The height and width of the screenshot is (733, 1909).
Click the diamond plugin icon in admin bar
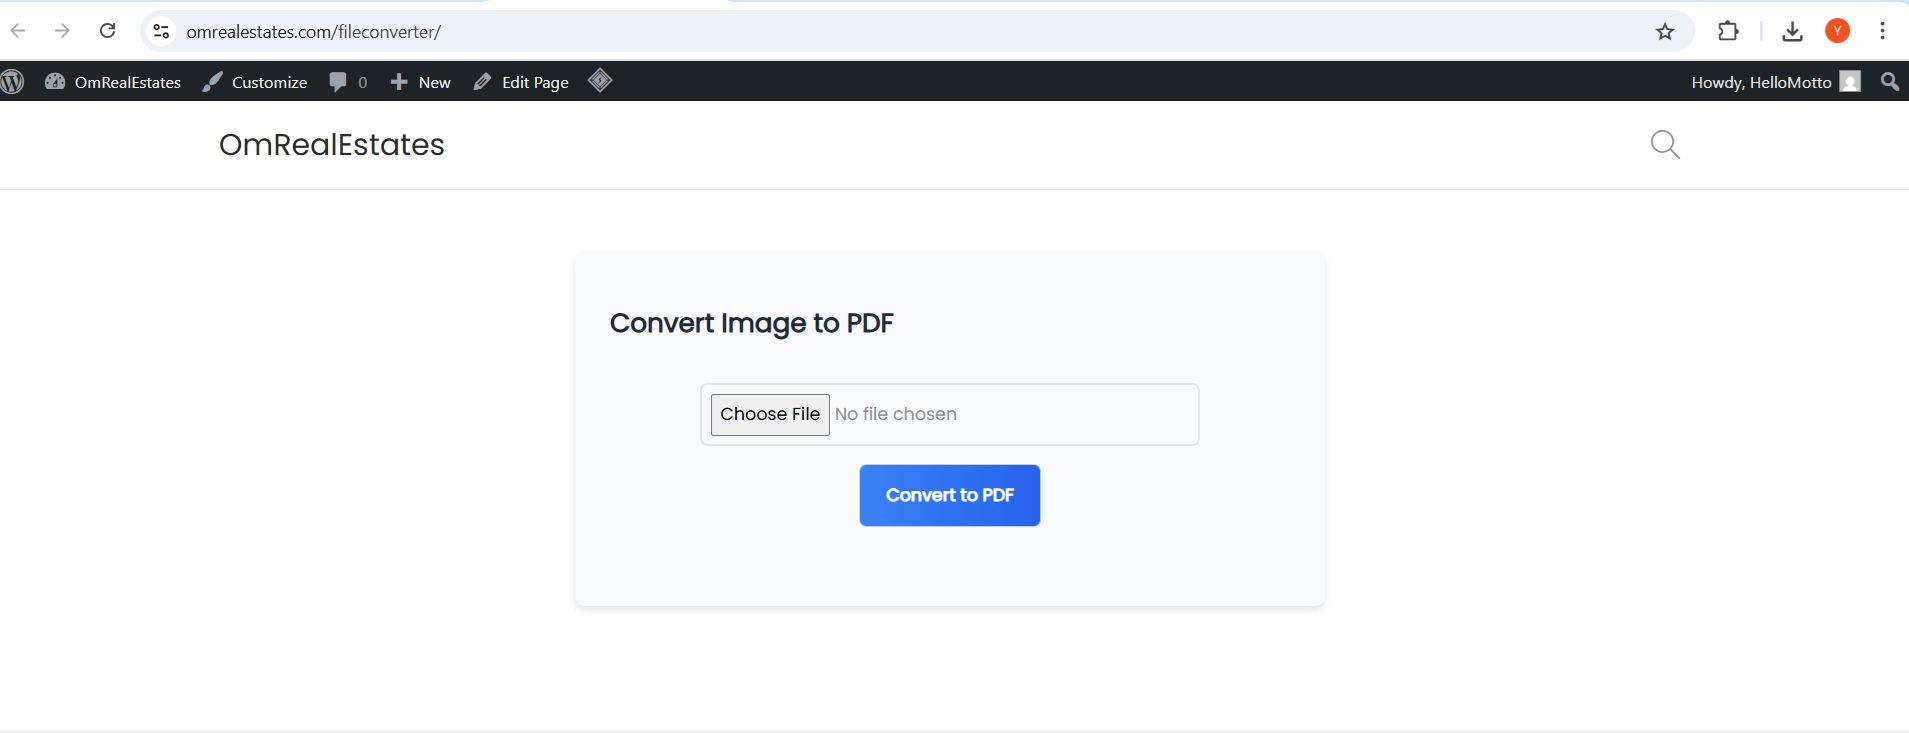tap(600, 81)
